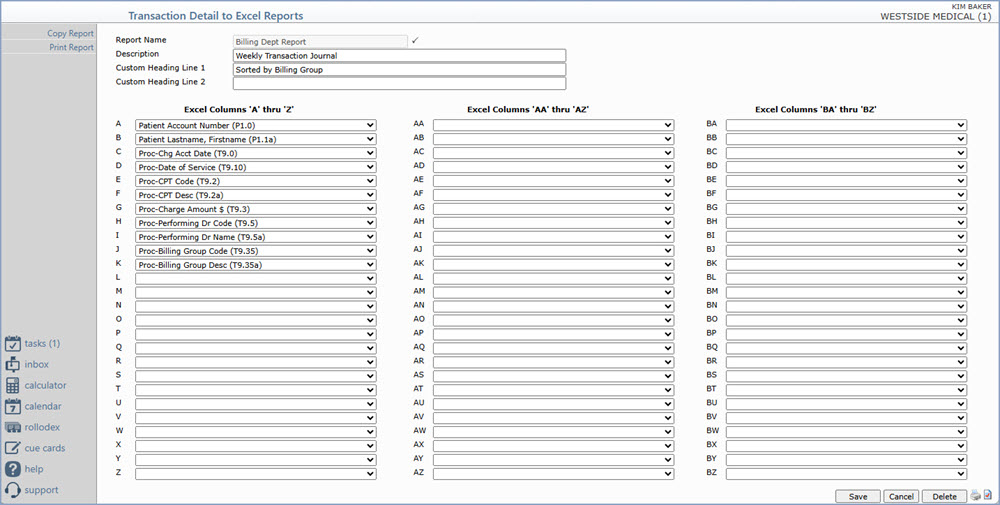This screenshot has width=1000, height=505.
Task: Open column G Proc-Charge Amount dropdown
Action: [255, 209]
